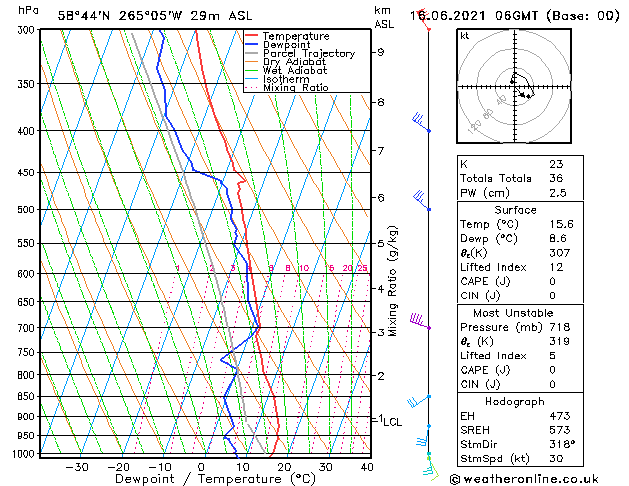Click the 1000 hPa pressure label
Screen dimensions: 629x486
point(25,454)
